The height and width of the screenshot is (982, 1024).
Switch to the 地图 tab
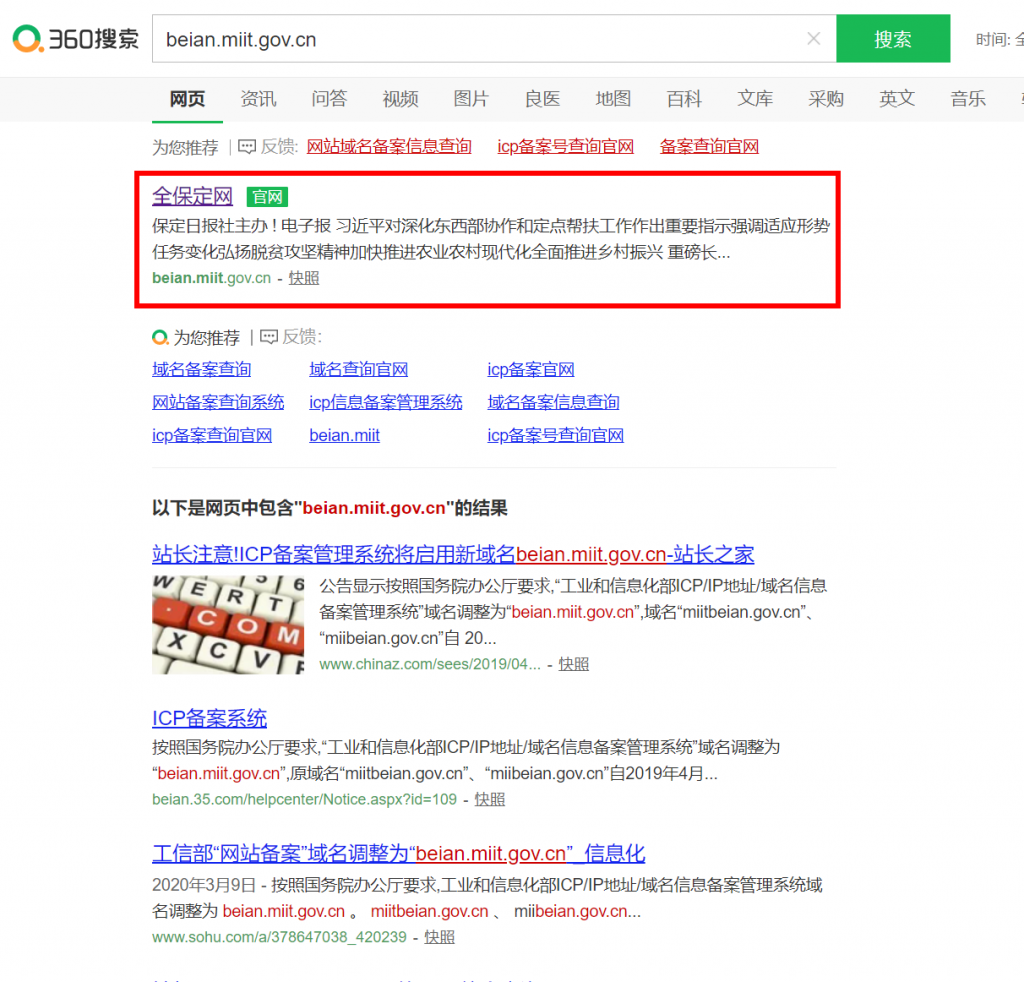(x=613, y=99)
